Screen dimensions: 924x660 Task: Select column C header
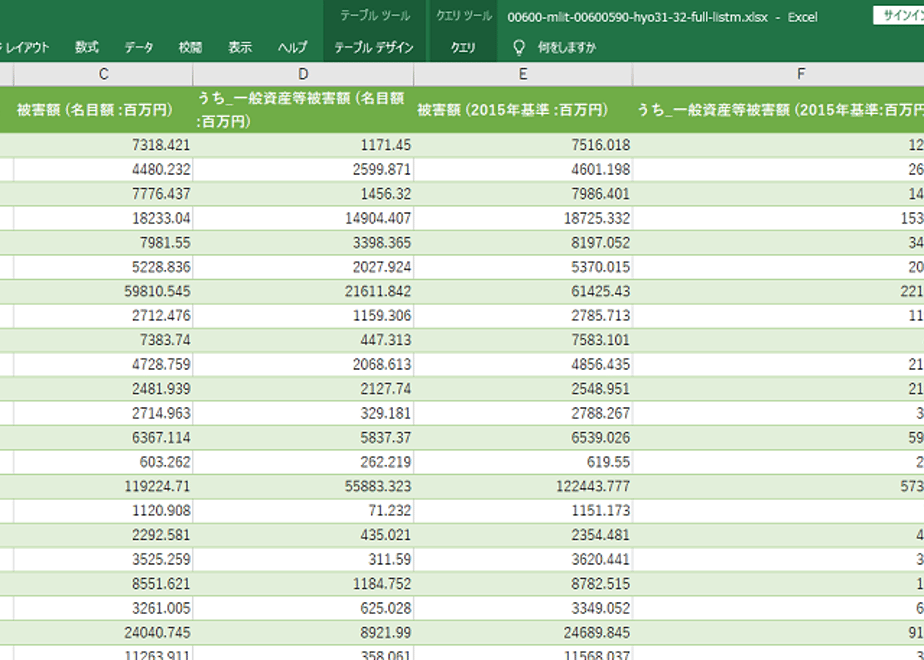[x=103, y=74]
